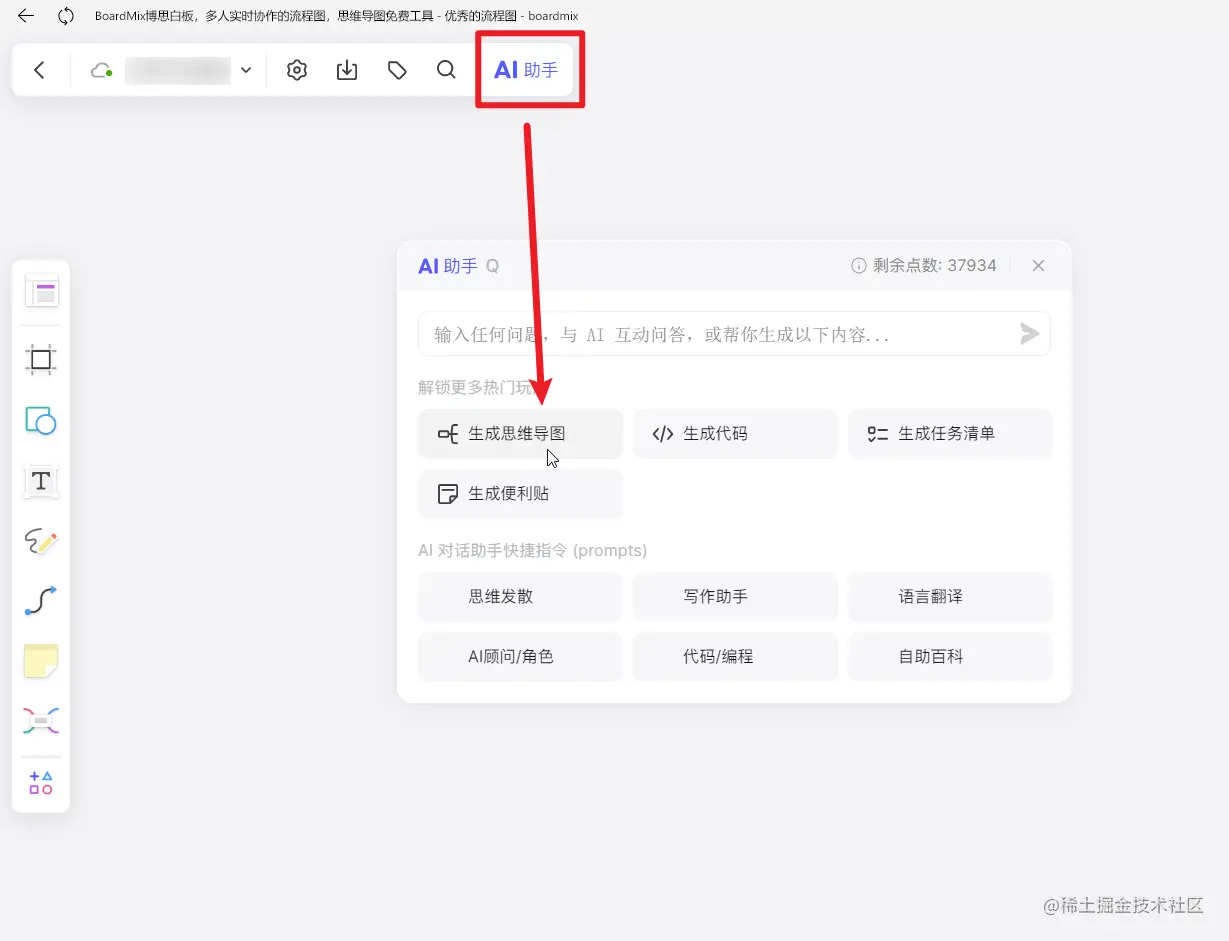This screenshot has height=941, width=1229.
Task: Select the text tool
Action: (x=41, y=481)
